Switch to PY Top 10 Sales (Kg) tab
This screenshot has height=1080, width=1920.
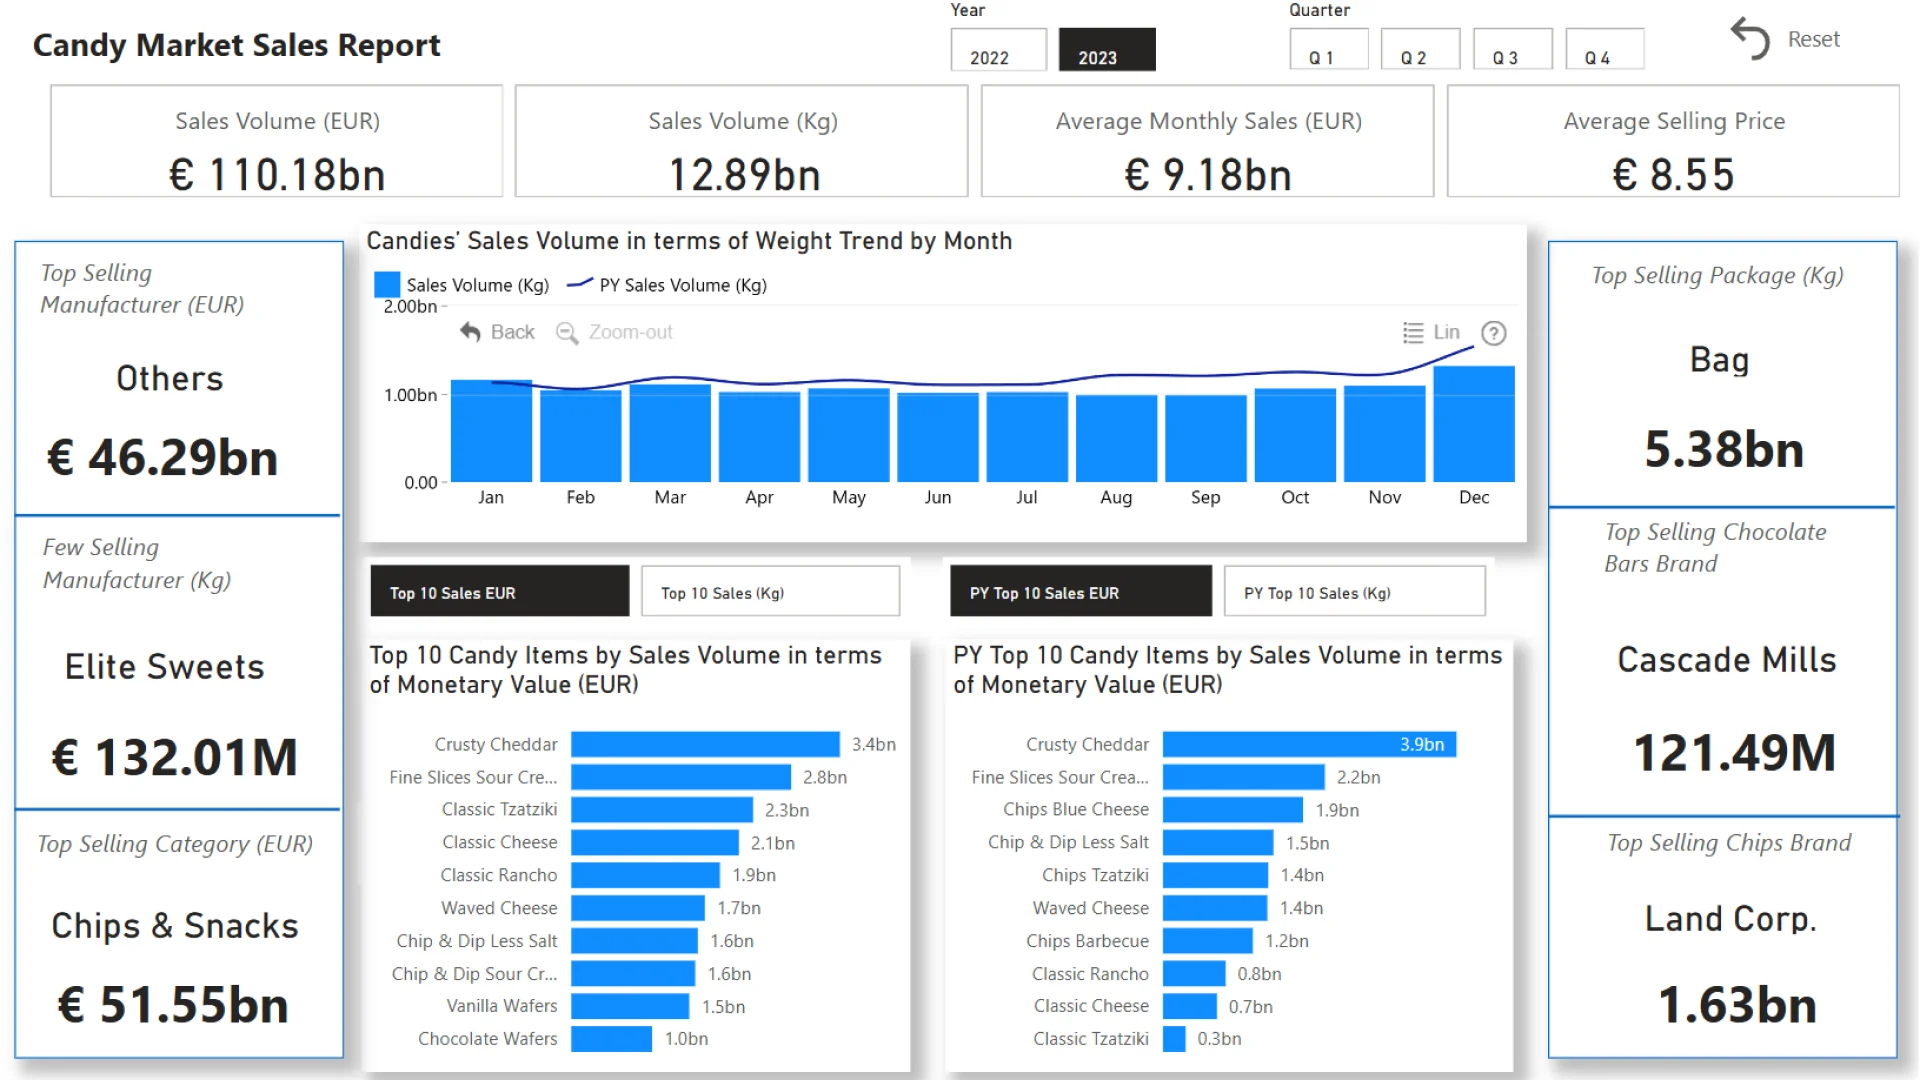click(x=1355, y=591)
